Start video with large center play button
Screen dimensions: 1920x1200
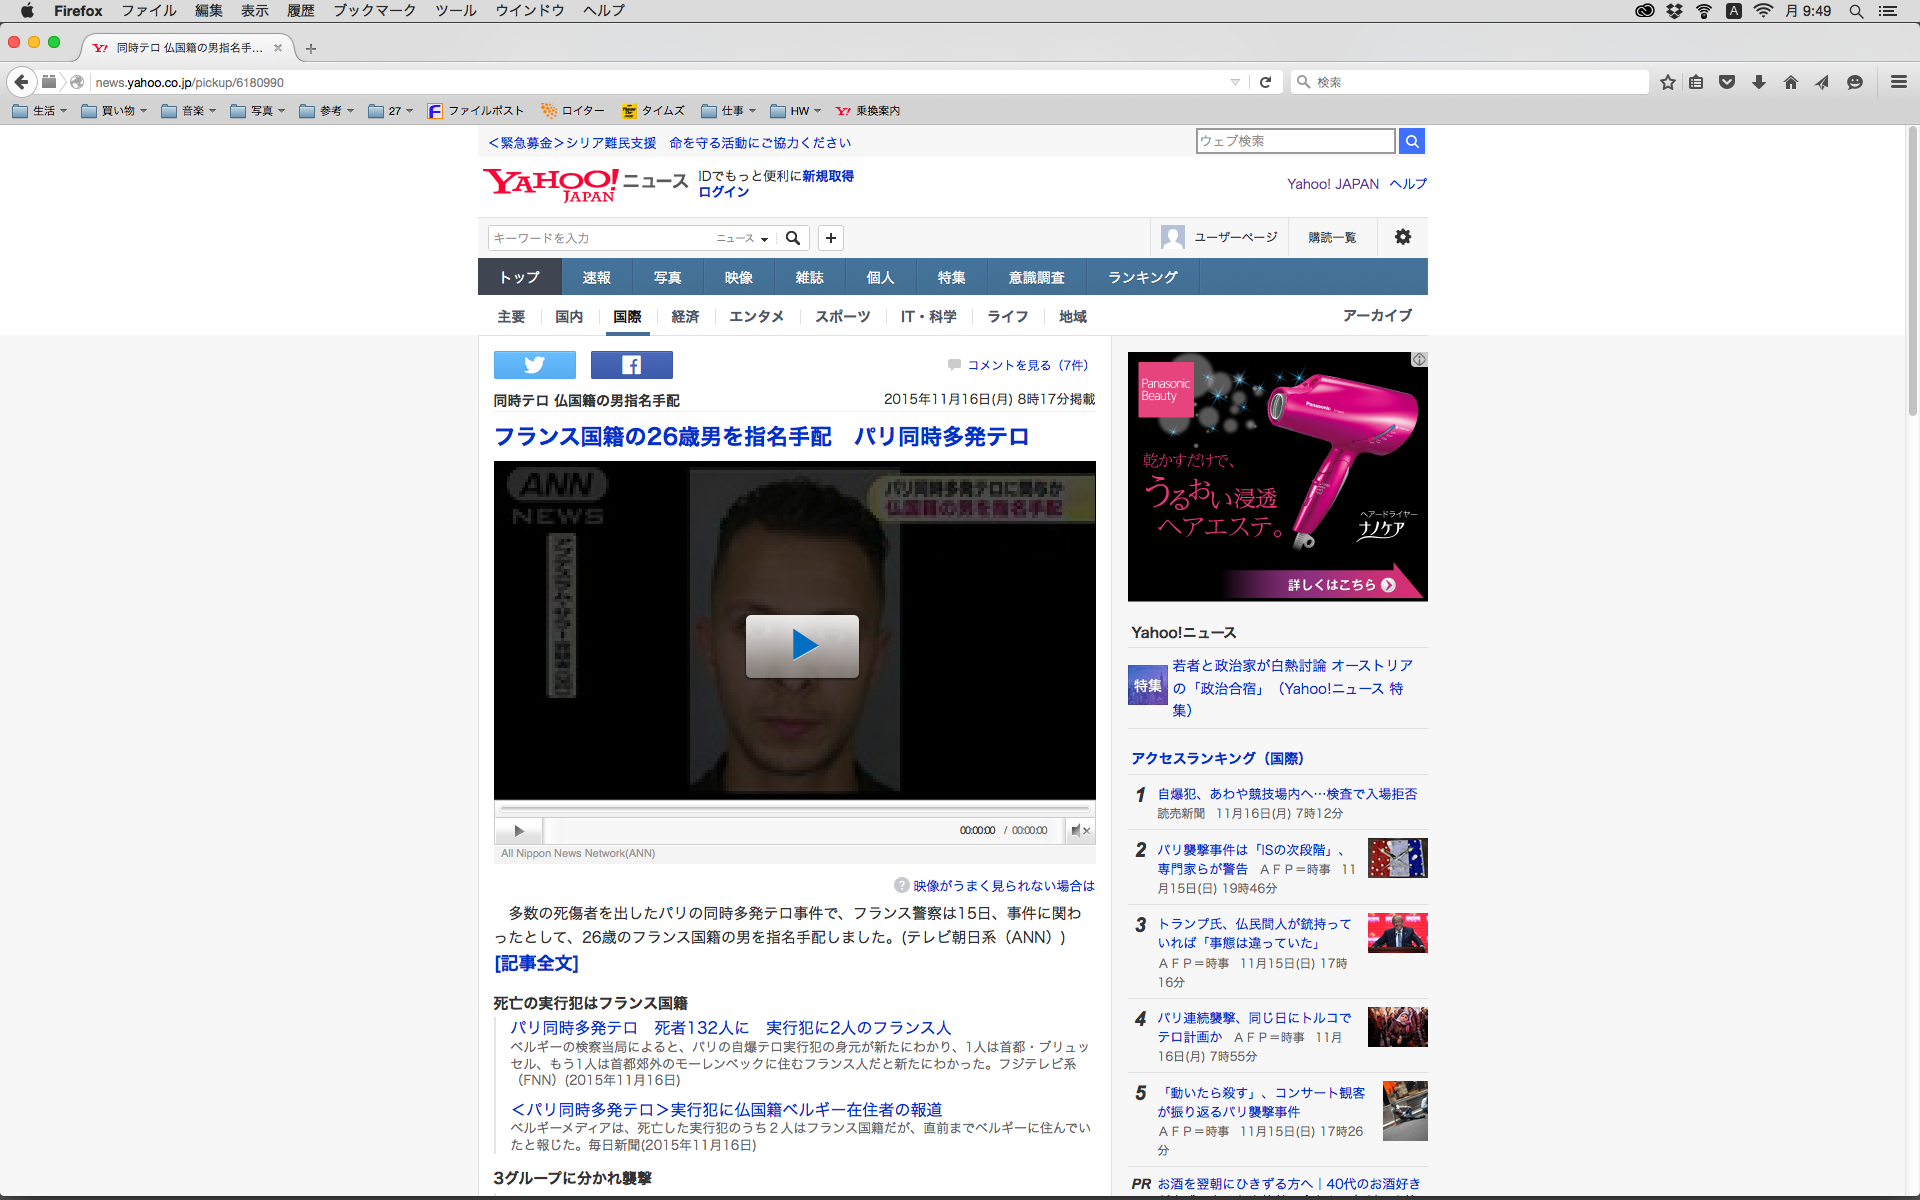point(802,645)
